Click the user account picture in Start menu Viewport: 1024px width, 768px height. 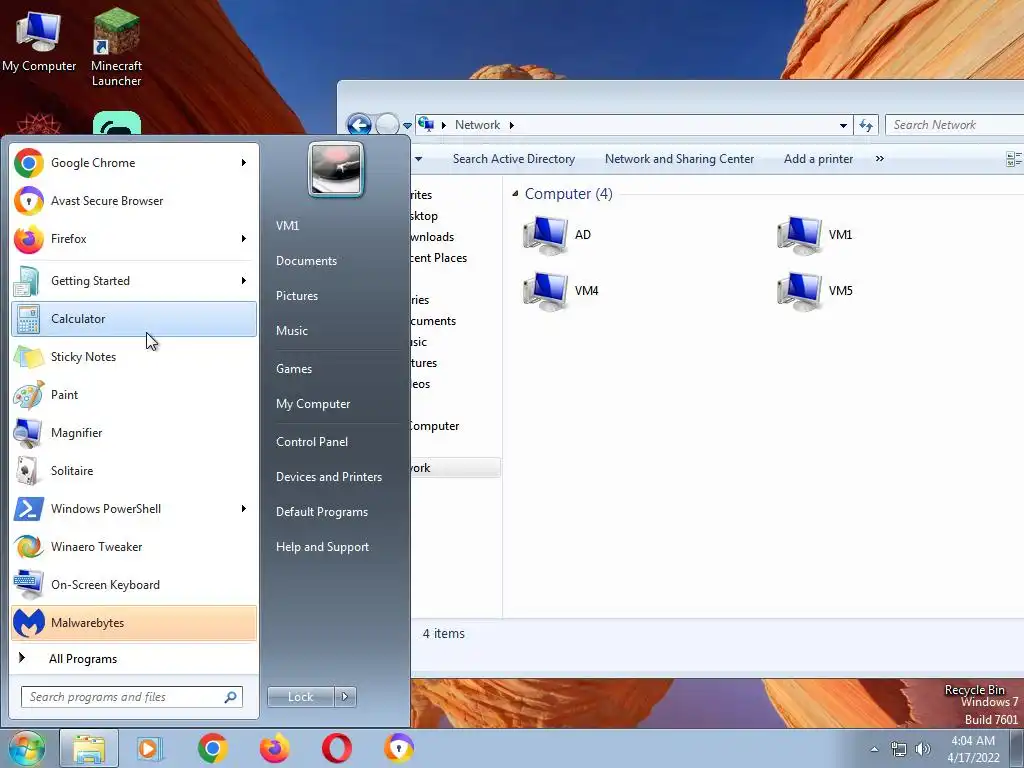coord(336,170)
